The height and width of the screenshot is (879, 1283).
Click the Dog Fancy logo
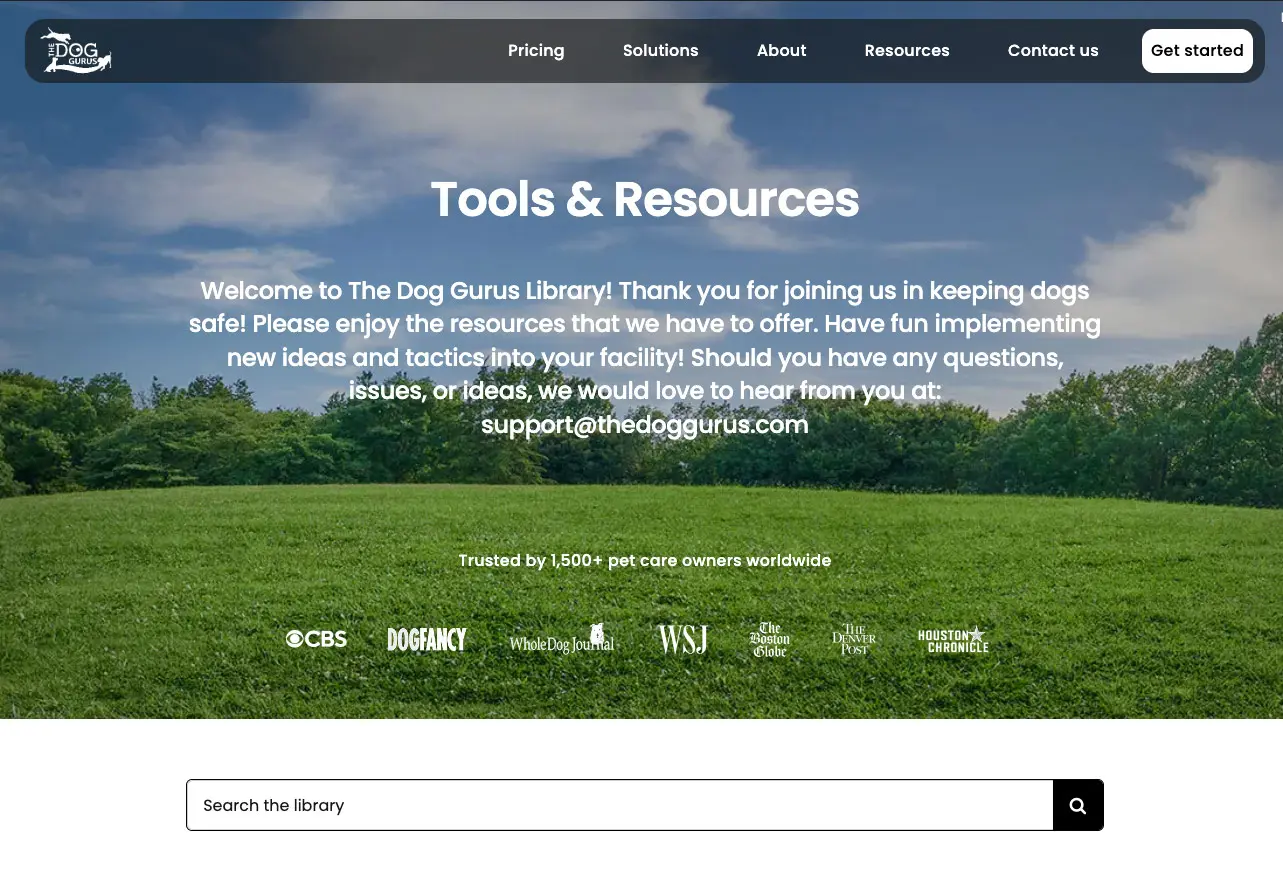click(427, 640)
